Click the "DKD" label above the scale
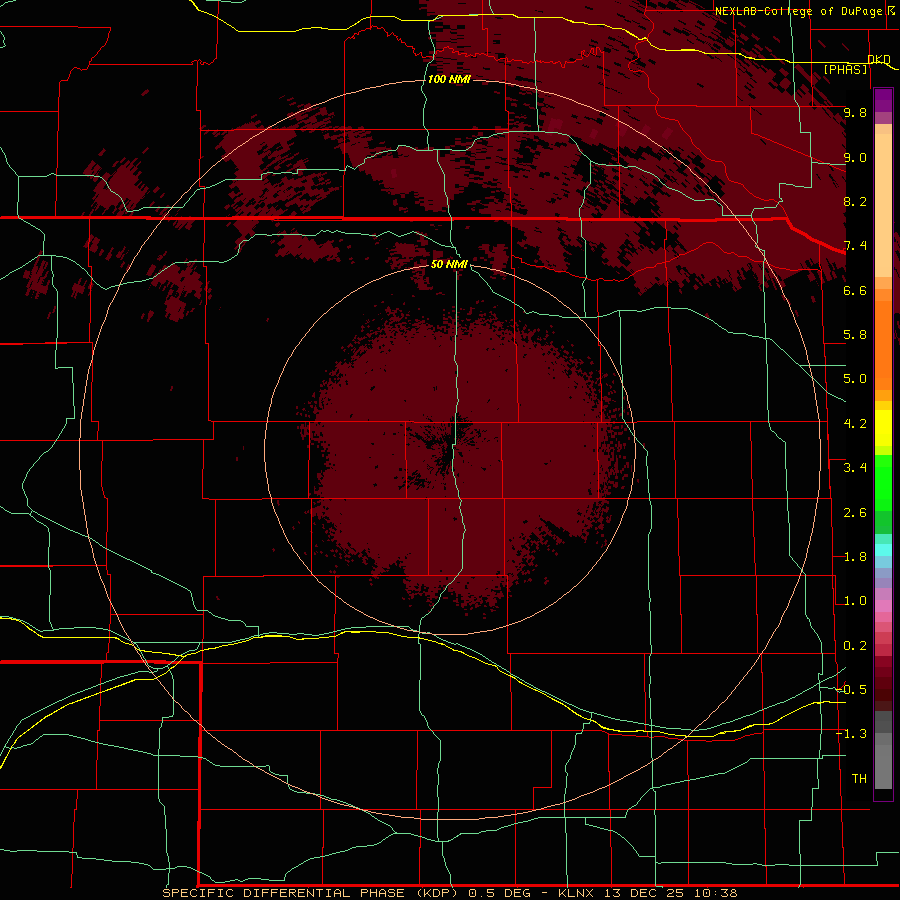Viewport: 900px width, 900px height. (x=879, y=59)
